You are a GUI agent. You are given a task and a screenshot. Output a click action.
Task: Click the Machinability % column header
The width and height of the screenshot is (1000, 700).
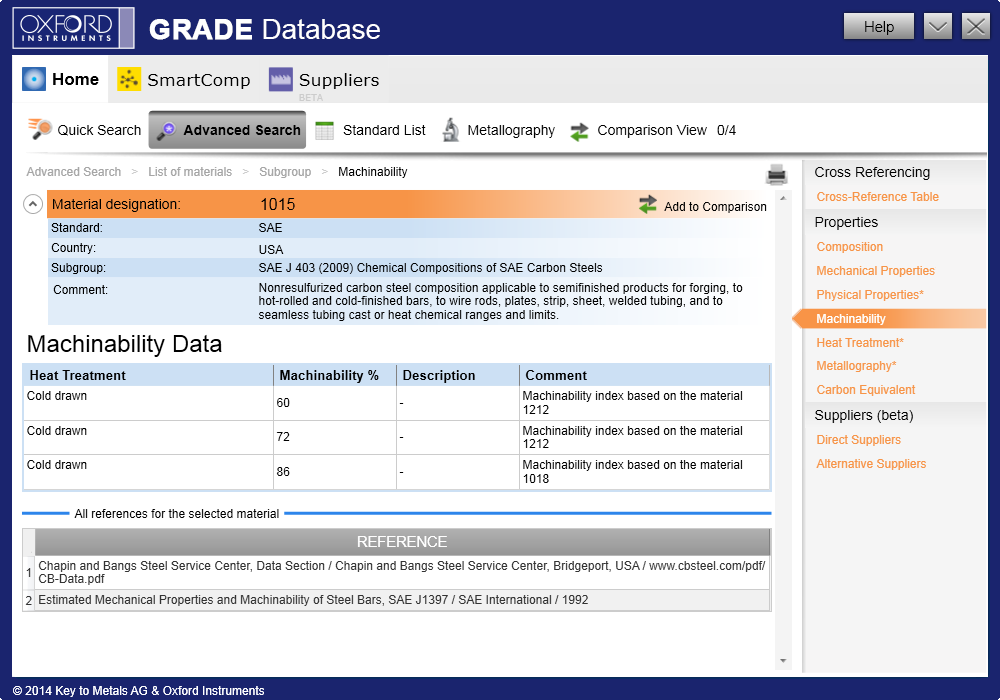[335, 376]
